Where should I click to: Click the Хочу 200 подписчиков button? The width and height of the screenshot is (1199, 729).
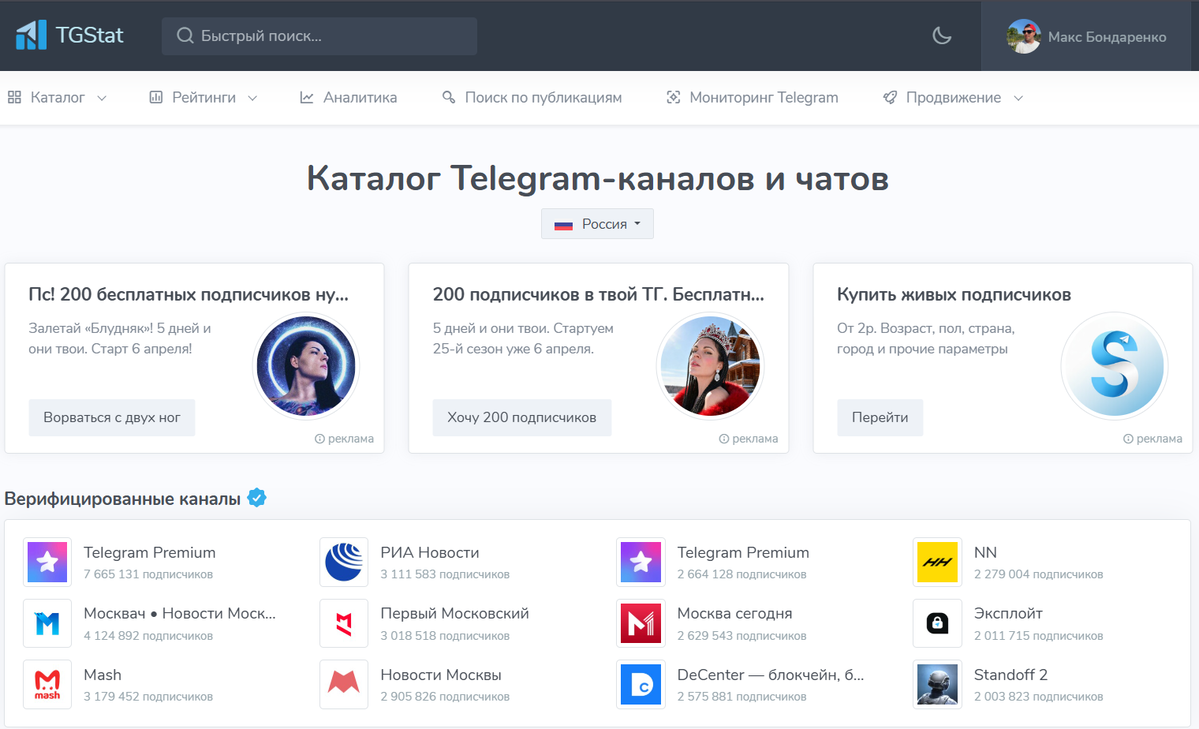pos(522,418)
